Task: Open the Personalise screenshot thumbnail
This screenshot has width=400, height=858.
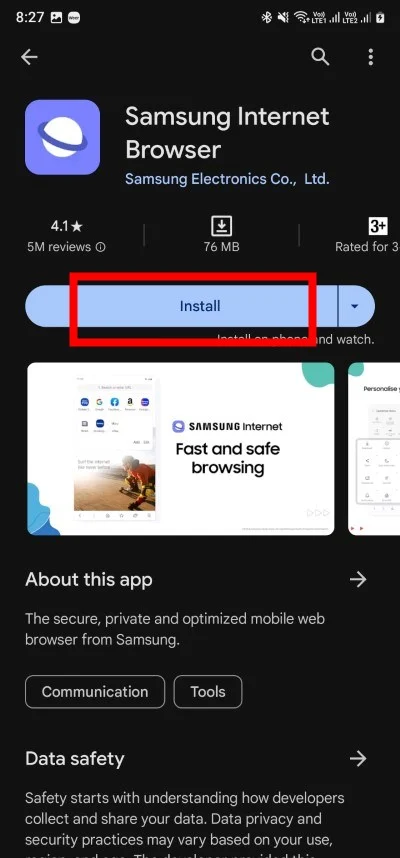Action: click(374, 449)
